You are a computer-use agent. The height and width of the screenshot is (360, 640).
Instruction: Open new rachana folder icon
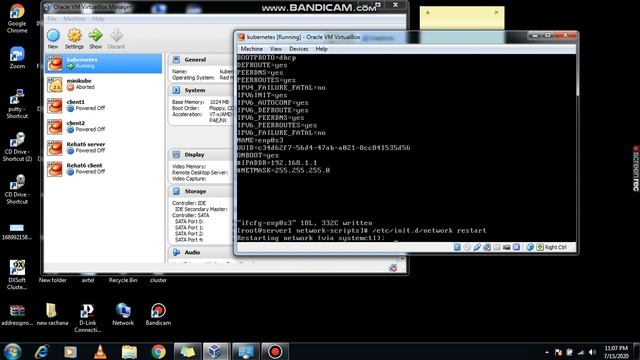52,314
